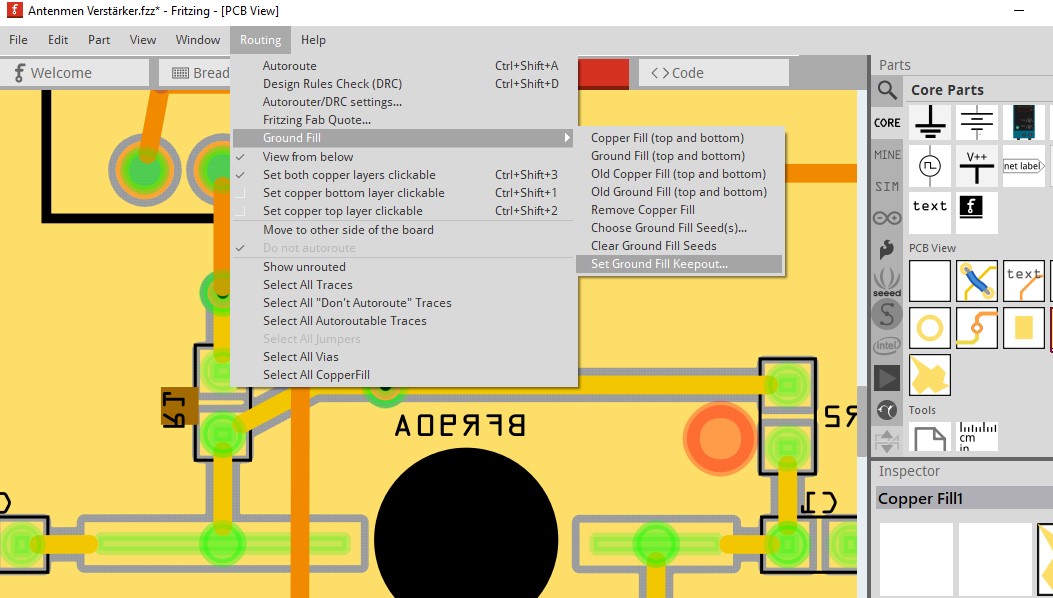Select the ground symbol part
Image resolution: width=1053 pixels, height=598 pixels.
(x=930, y=123)
